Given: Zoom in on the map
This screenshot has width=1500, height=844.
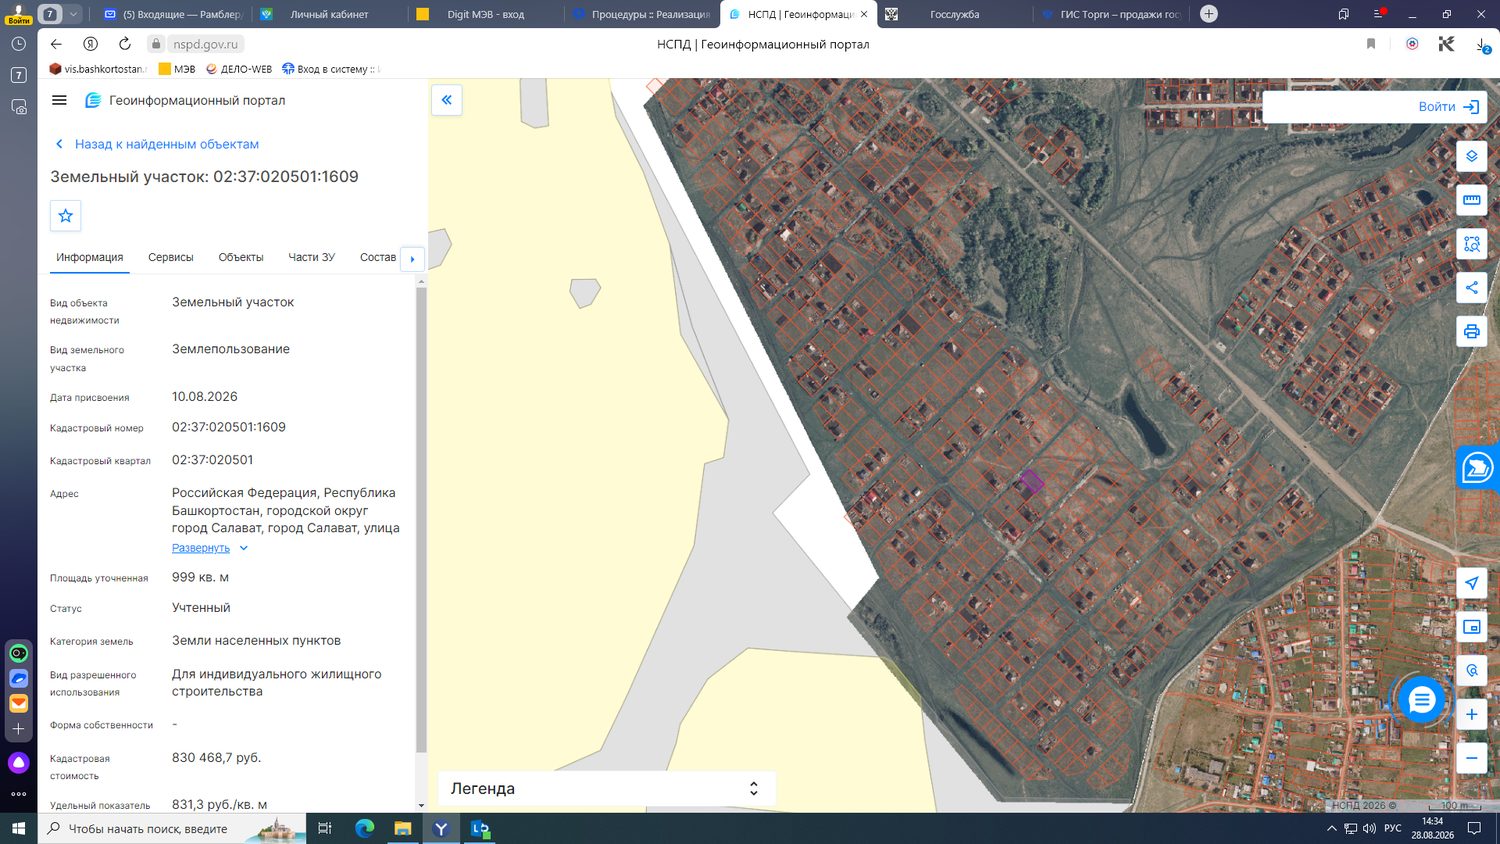Looking at the screenshot, I should (x=1471, y=714).
